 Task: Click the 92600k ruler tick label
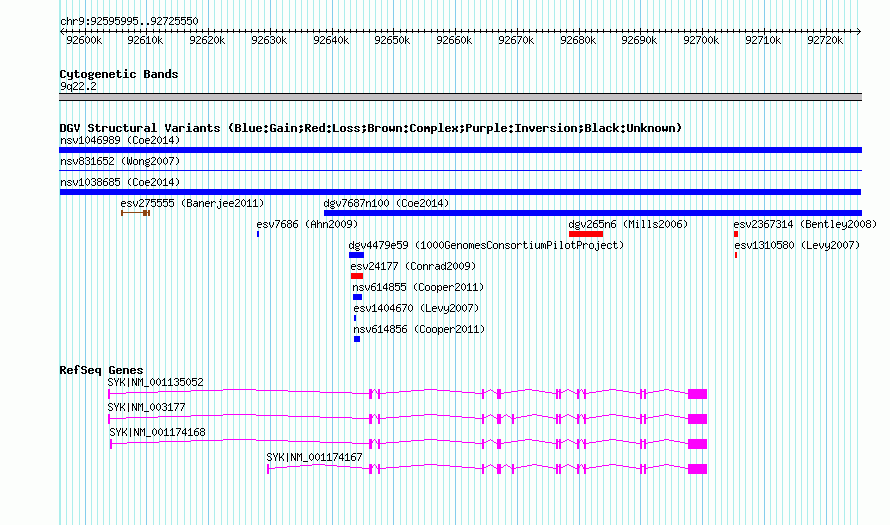tap(84, 40)
